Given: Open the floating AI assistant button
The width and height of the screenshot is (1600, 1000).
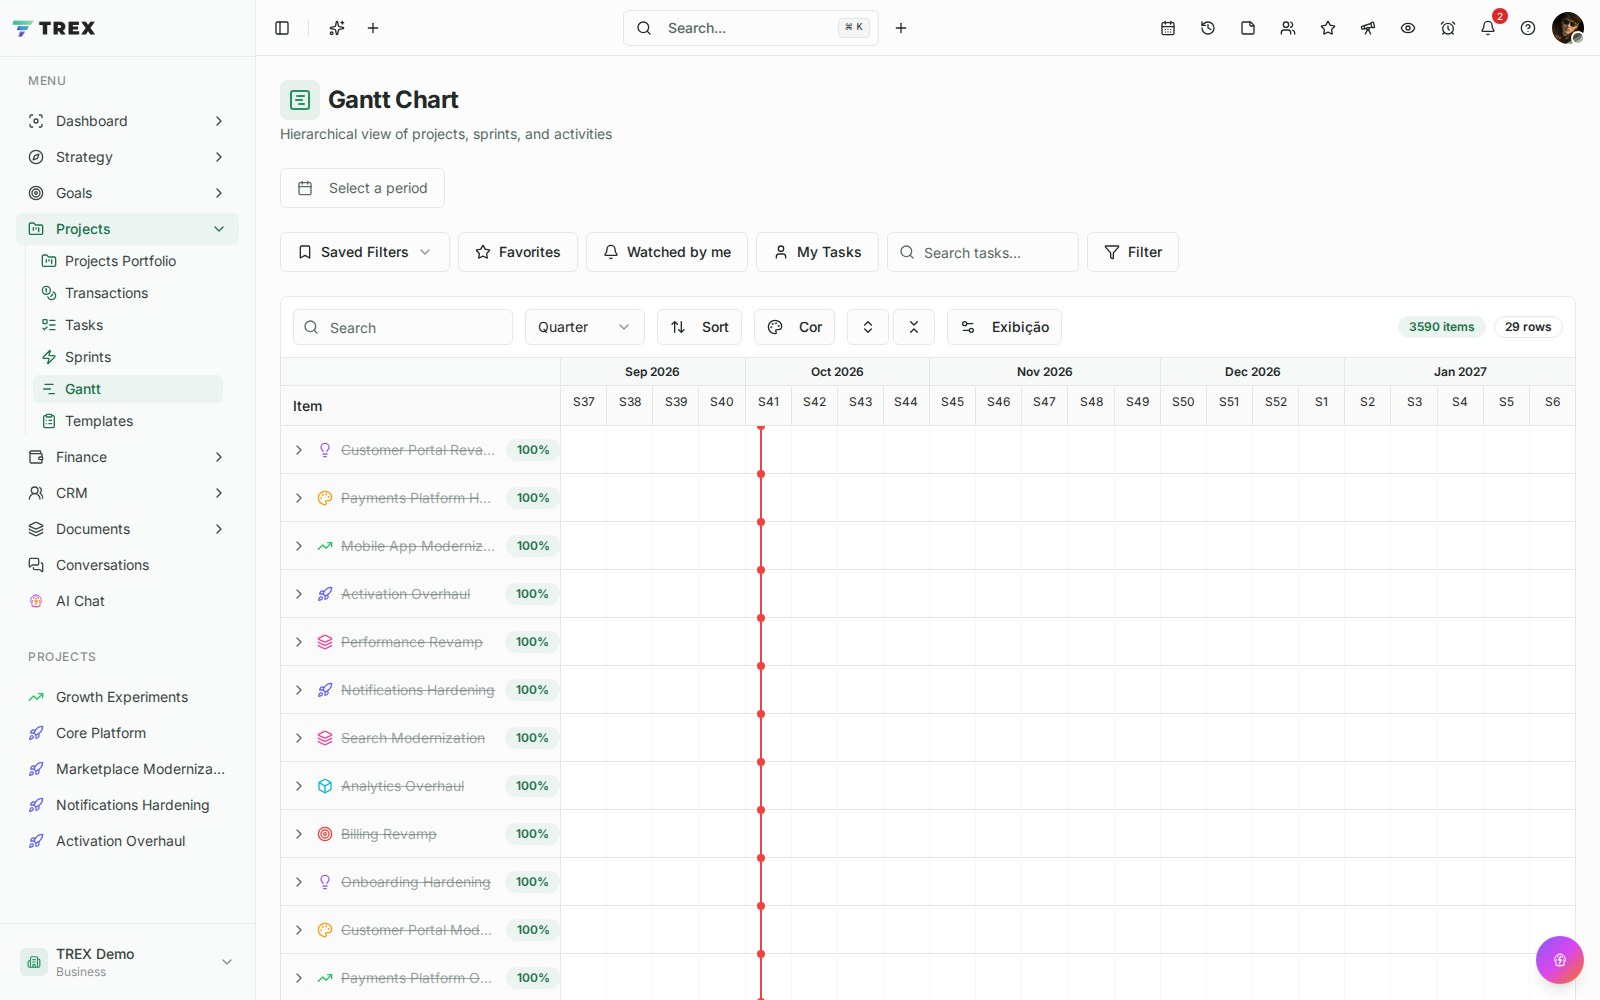Looking at the screenshot, I should [1560, 960].
